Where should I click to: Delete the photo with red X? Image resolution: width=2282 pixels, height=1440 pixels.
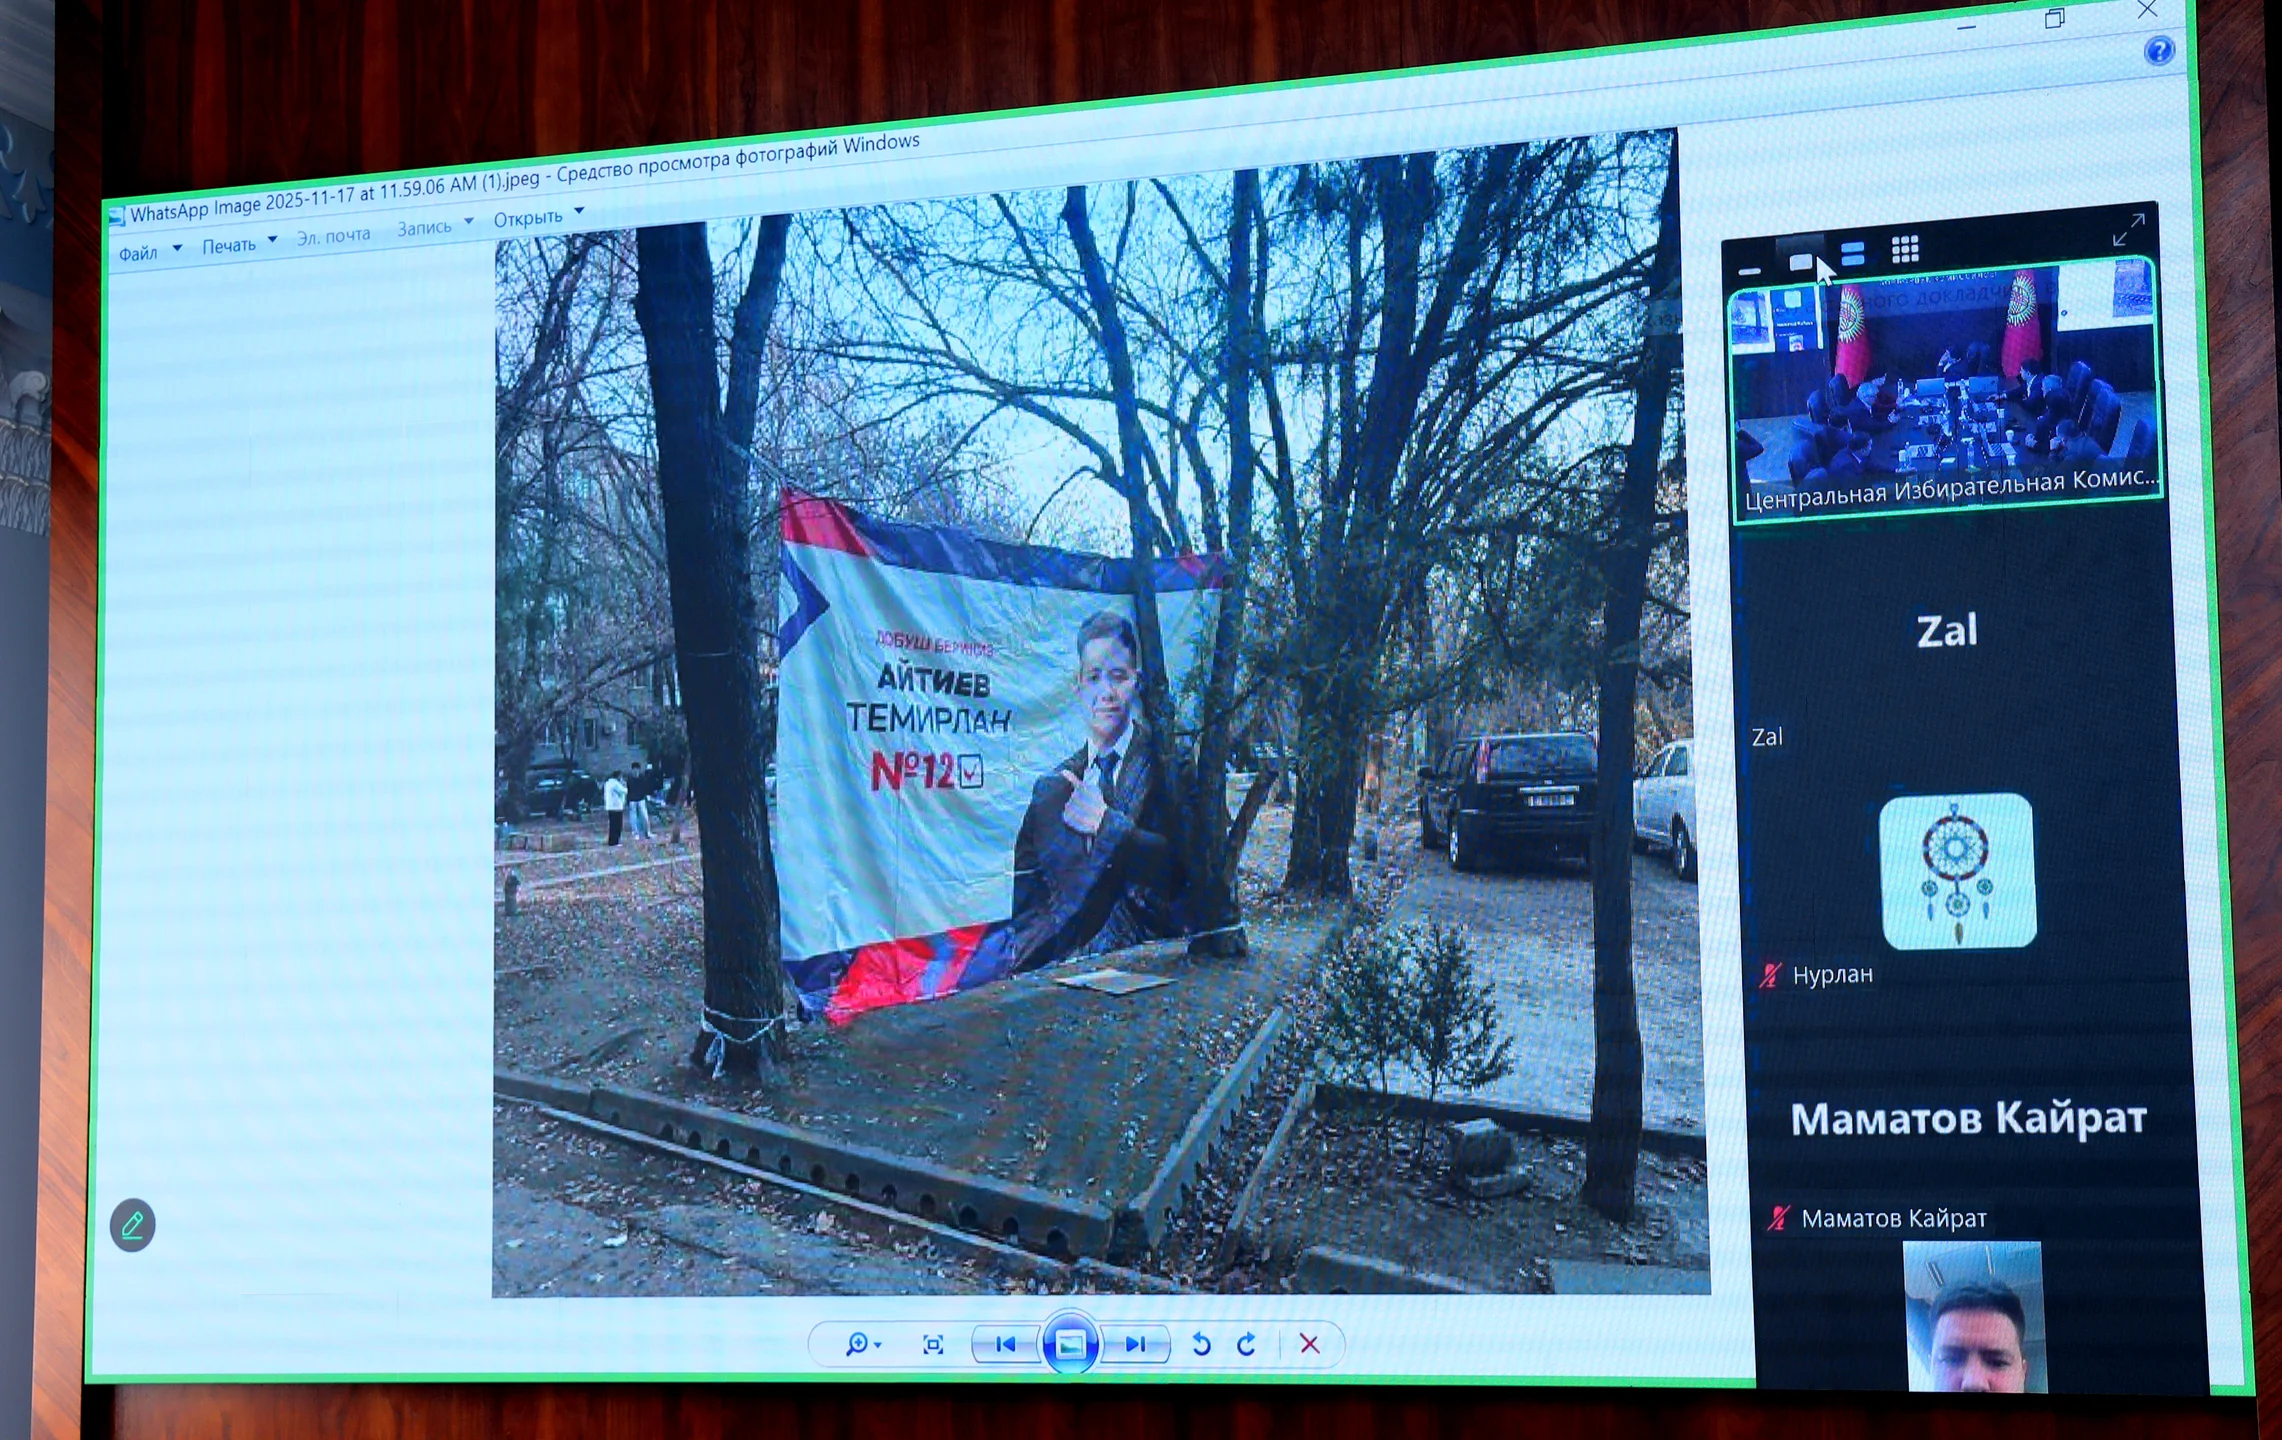pos(1309,1344)
